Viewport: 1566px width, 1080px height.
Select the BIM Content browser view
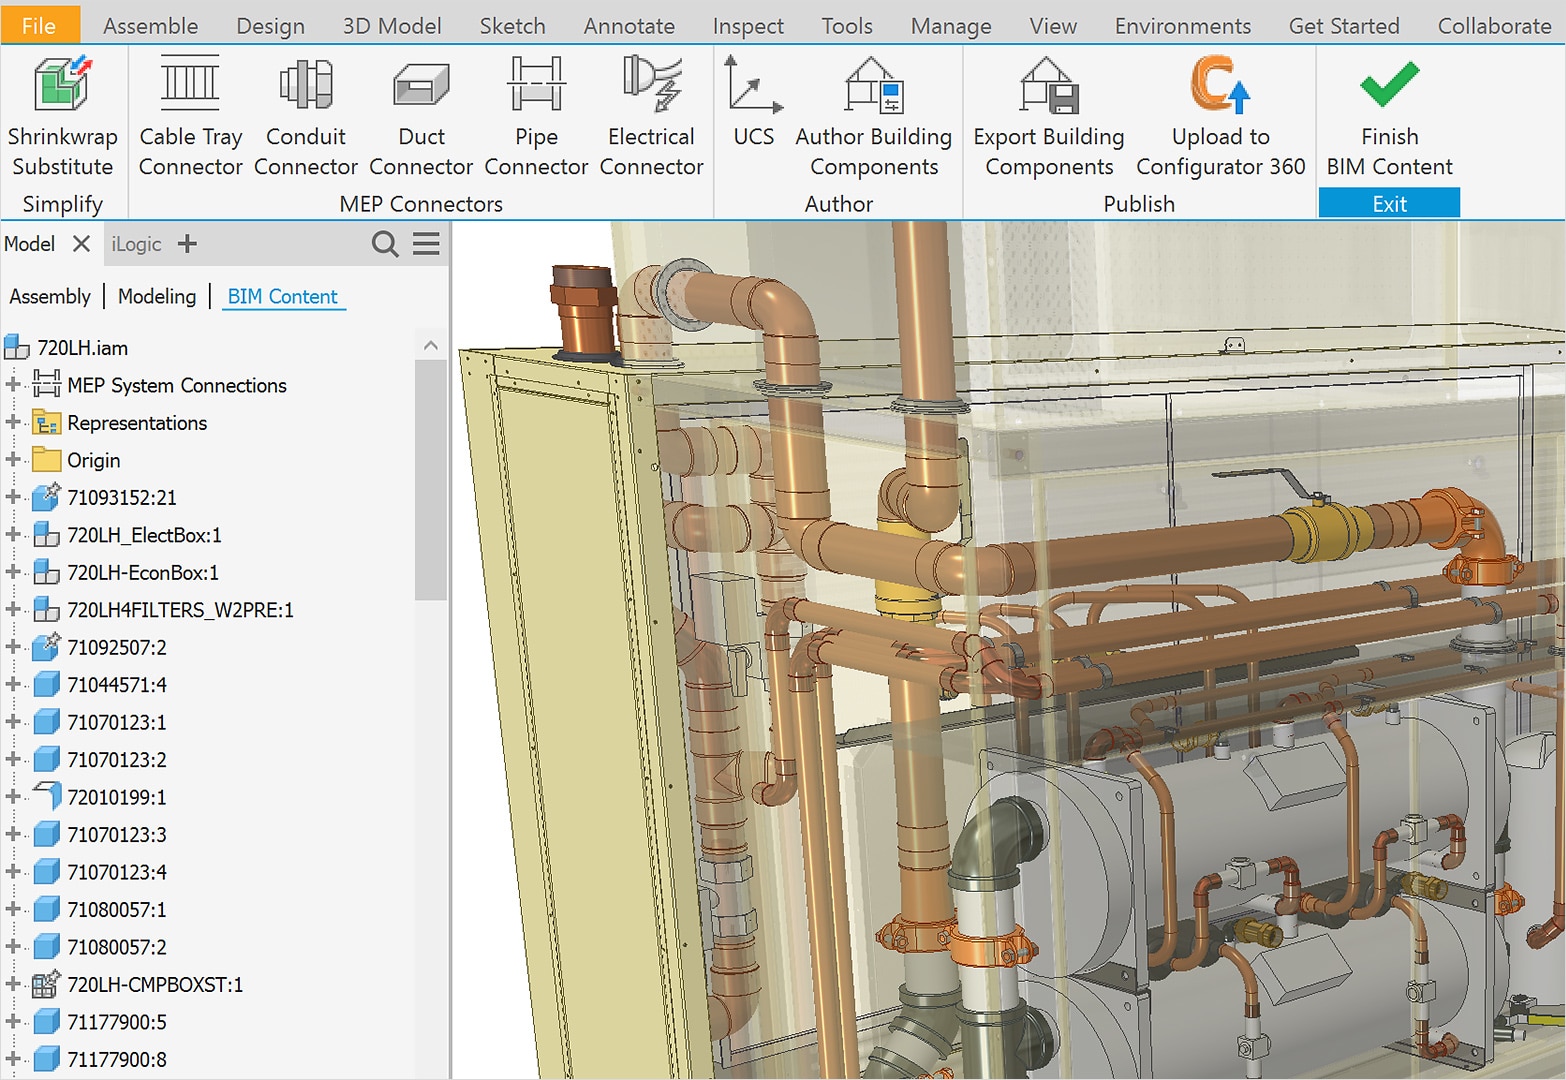click(x=283, y=296)
